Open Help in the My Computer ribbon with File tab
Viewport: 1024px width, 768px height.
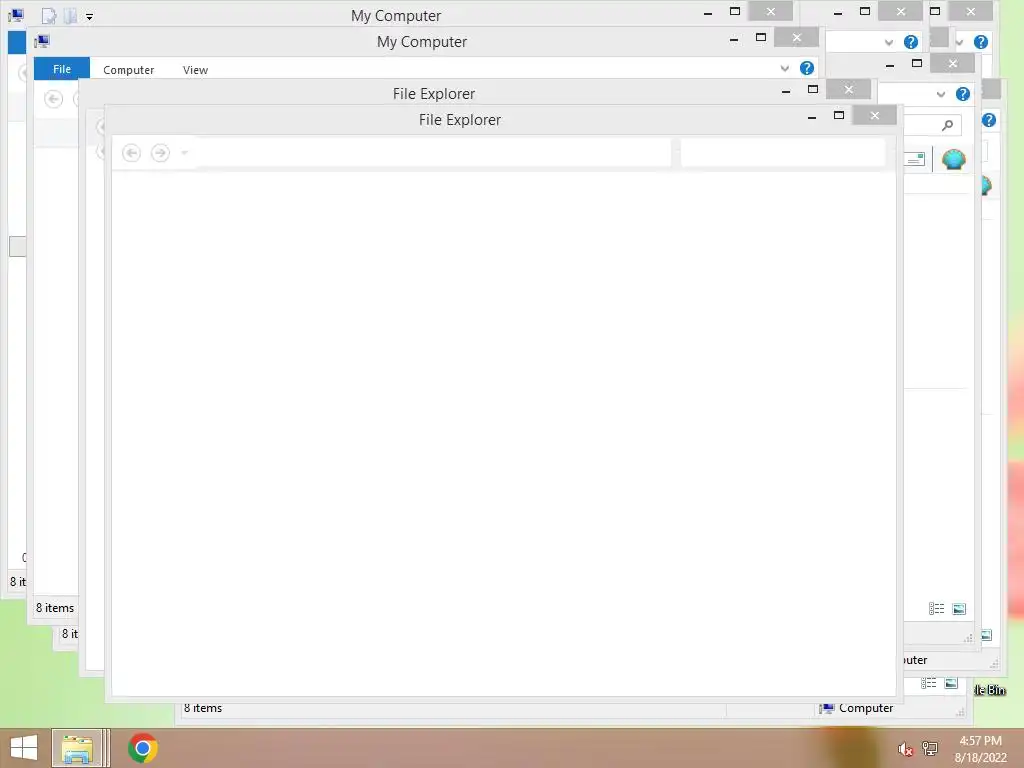[x=807, y=68]
